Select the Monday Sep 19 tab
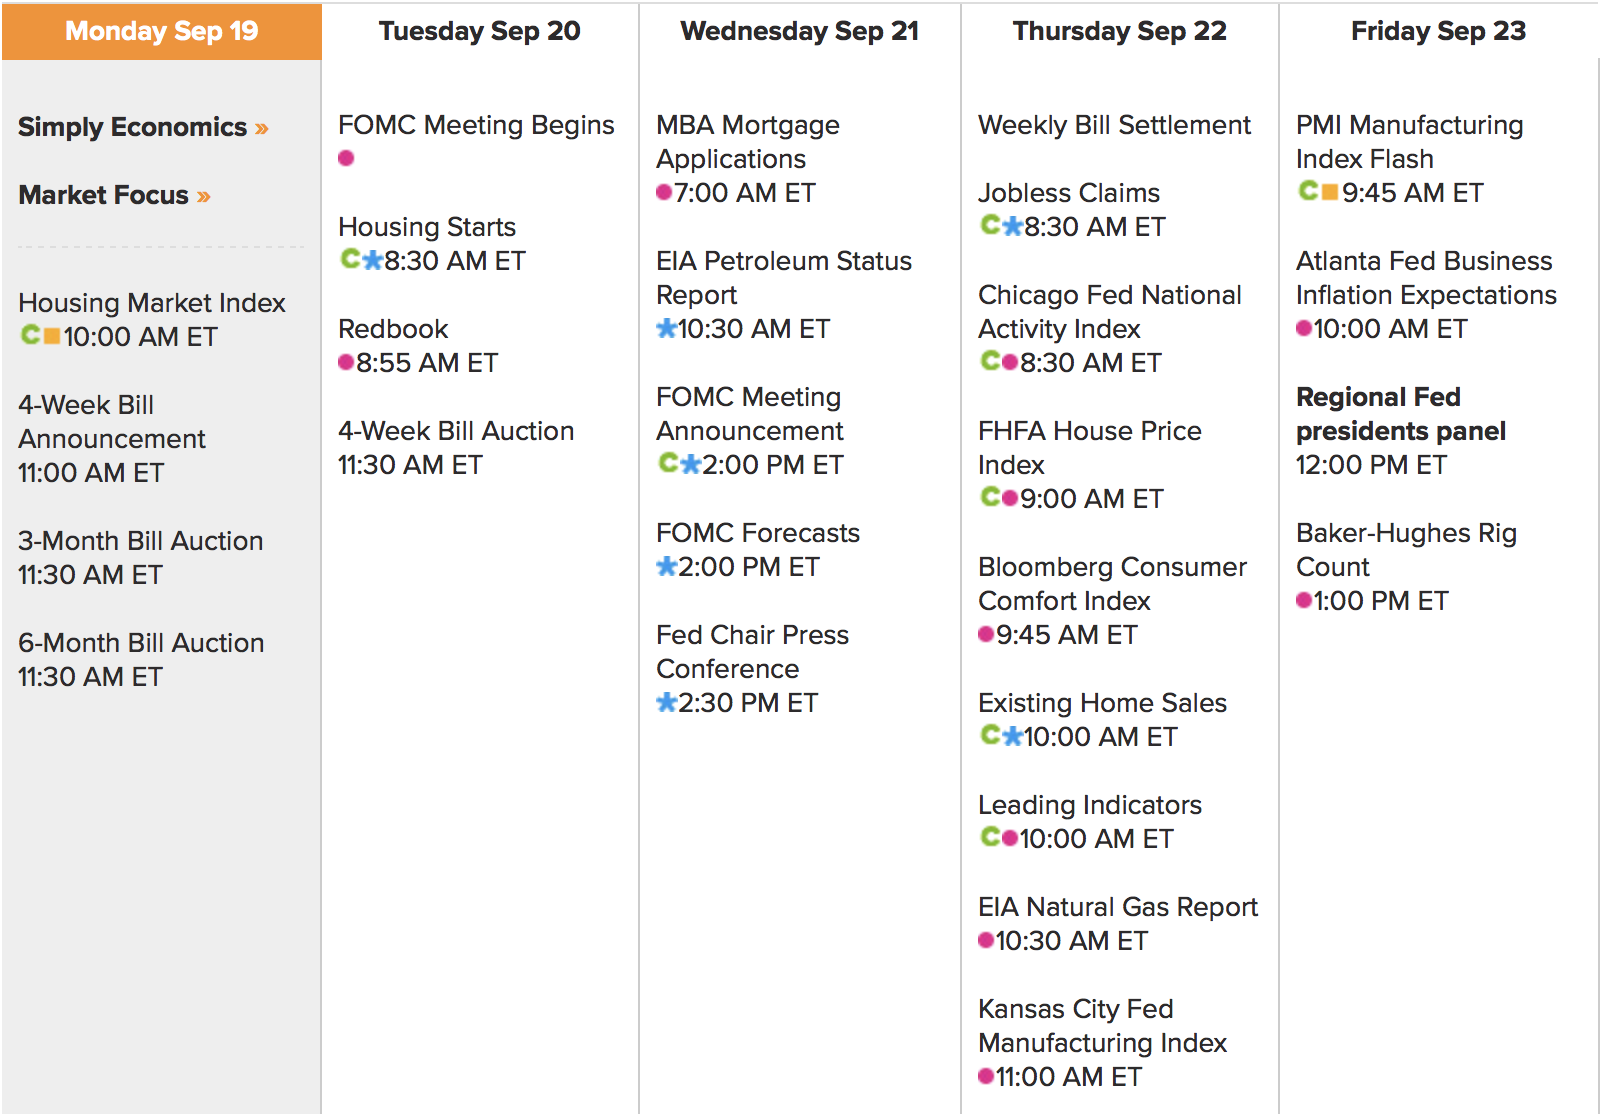The image size is (1610, 1114). [162, 31]
